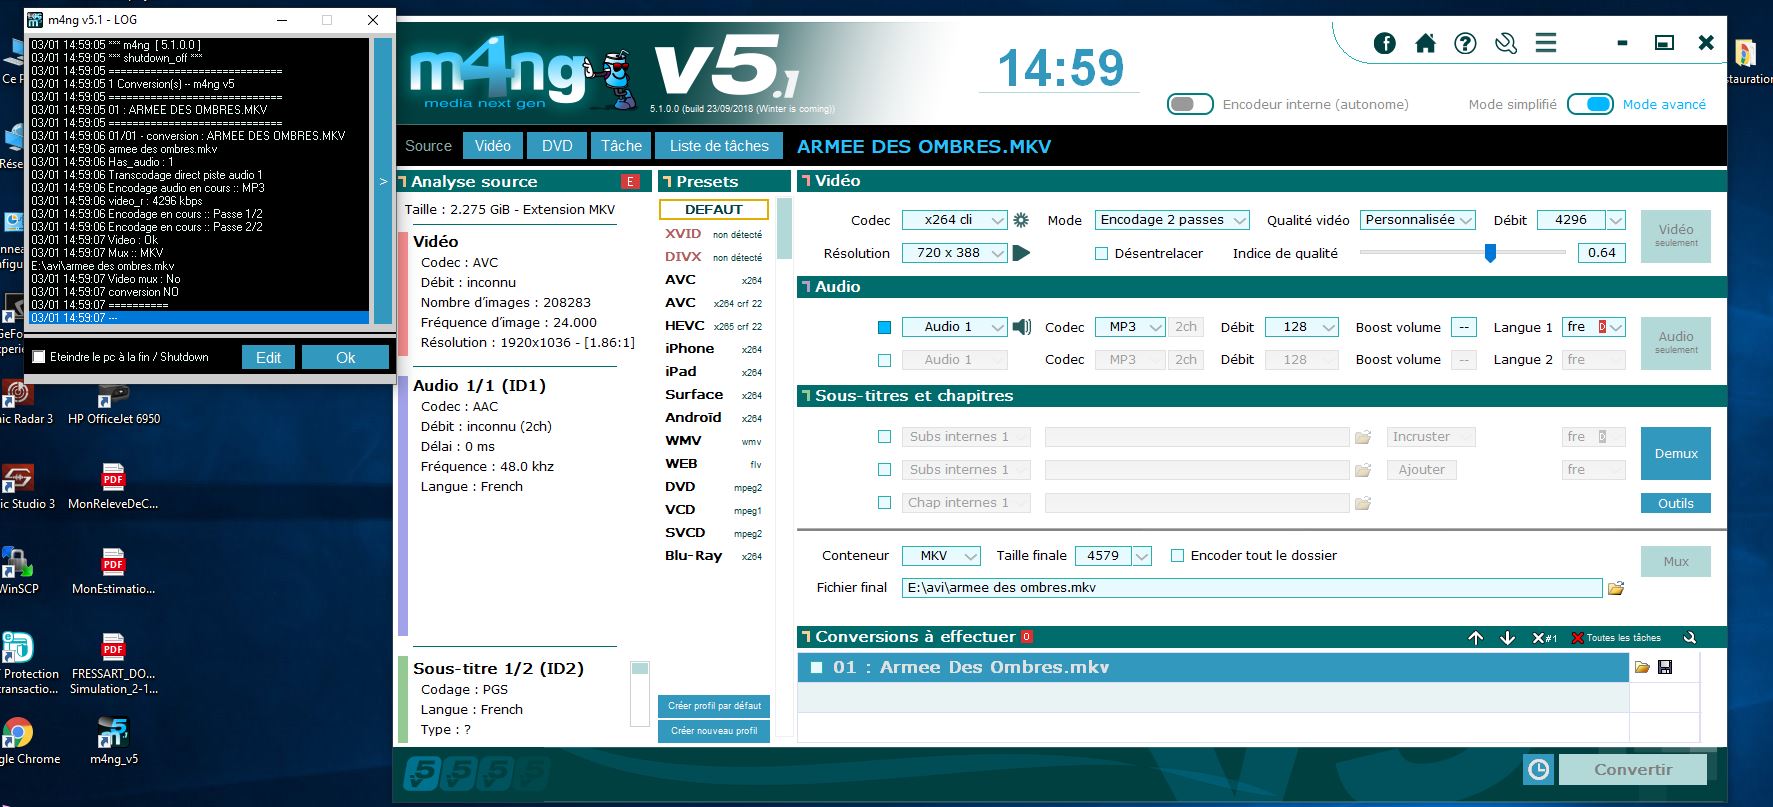The width and height of the screenshot is (1773, 807).
Task: Open Qualité vidéo Personnalisée dropdown
Action: [x=1418, y=220]
